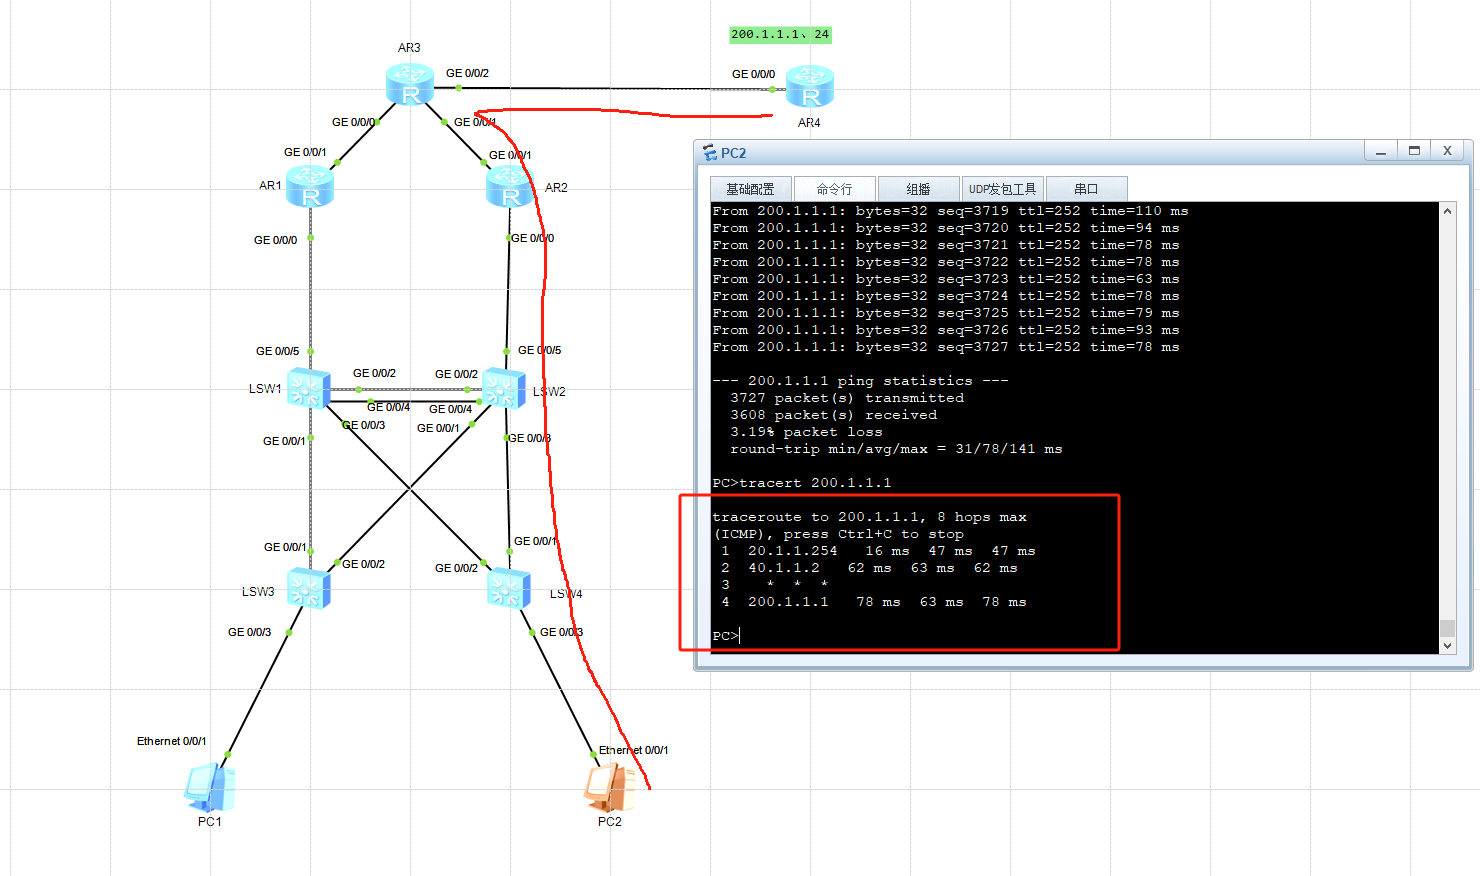This screenshot has width=1480, height=876.
Task: Click the 'round-trip min/avg/max' line
Action: (896, 449)
